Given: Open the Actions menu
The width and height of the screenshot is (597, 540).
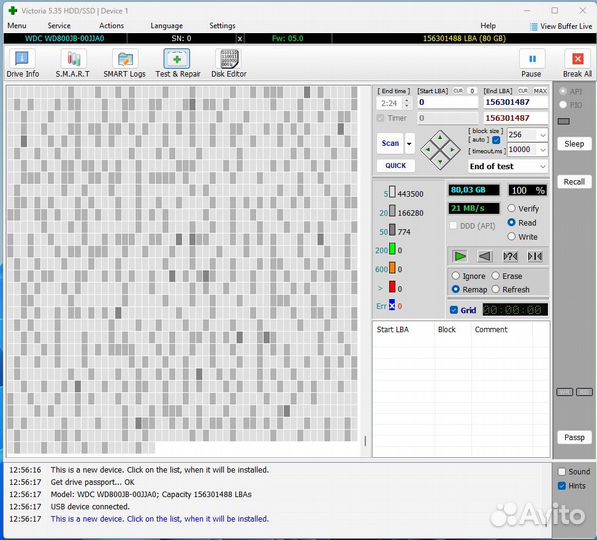Looking at the screenshot, I should click(111, 26).
